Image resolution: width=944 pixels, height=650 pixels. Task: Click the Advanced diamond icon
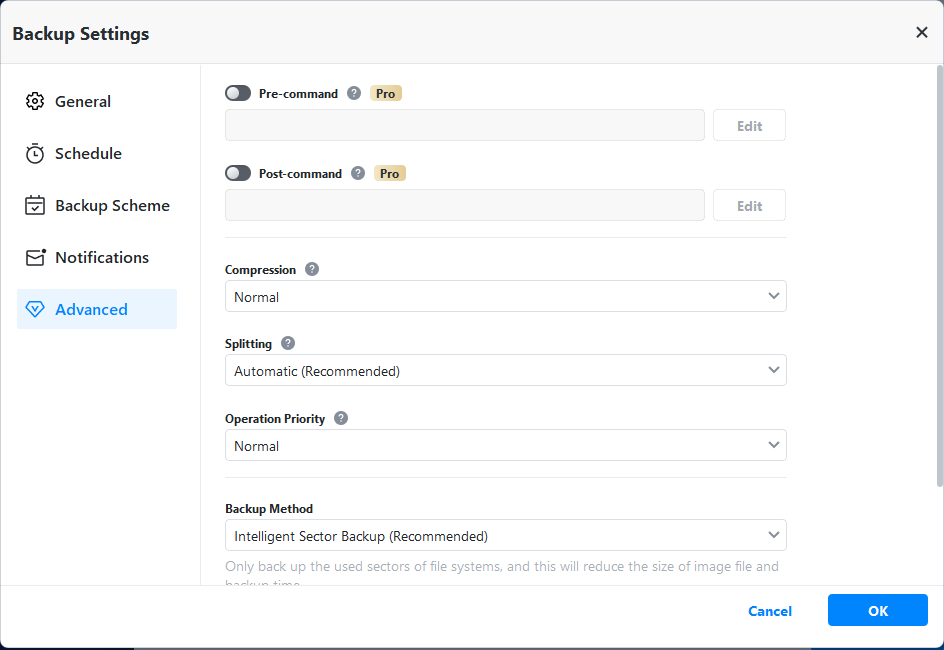click(x=35, y=309)
